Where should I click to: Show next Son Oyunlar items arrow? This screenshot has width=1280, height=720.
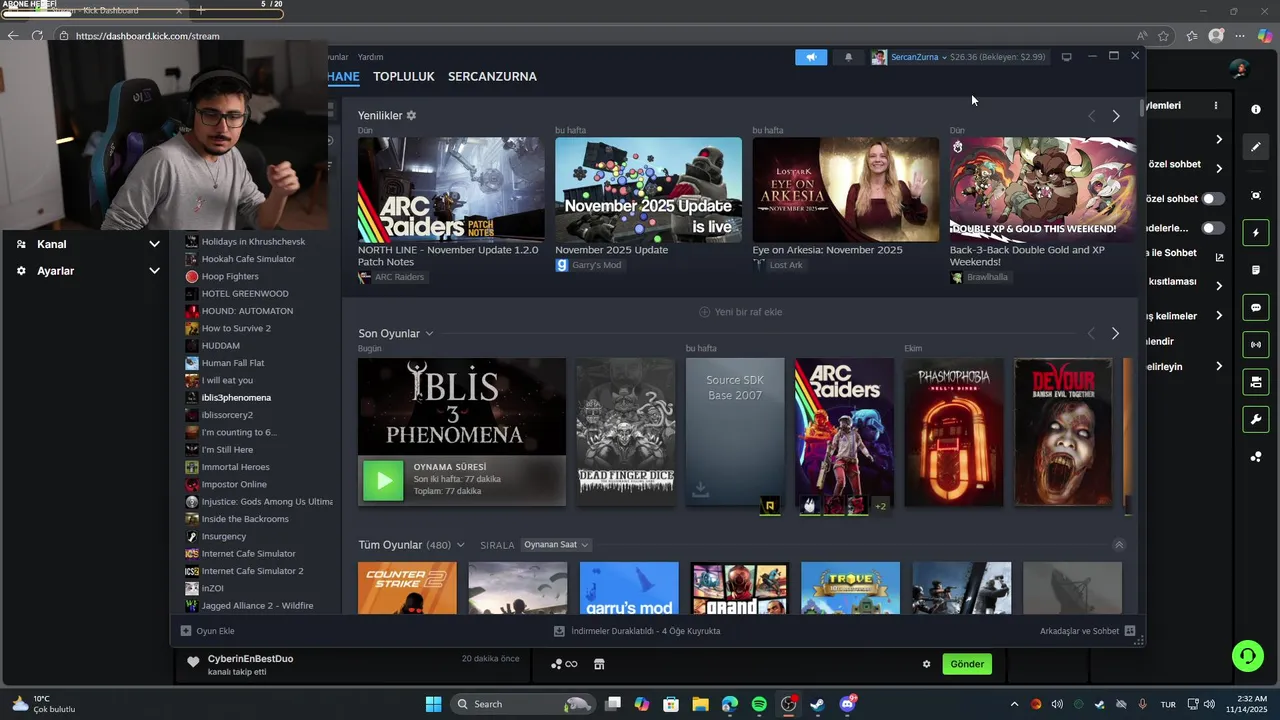click(1115, 333)
